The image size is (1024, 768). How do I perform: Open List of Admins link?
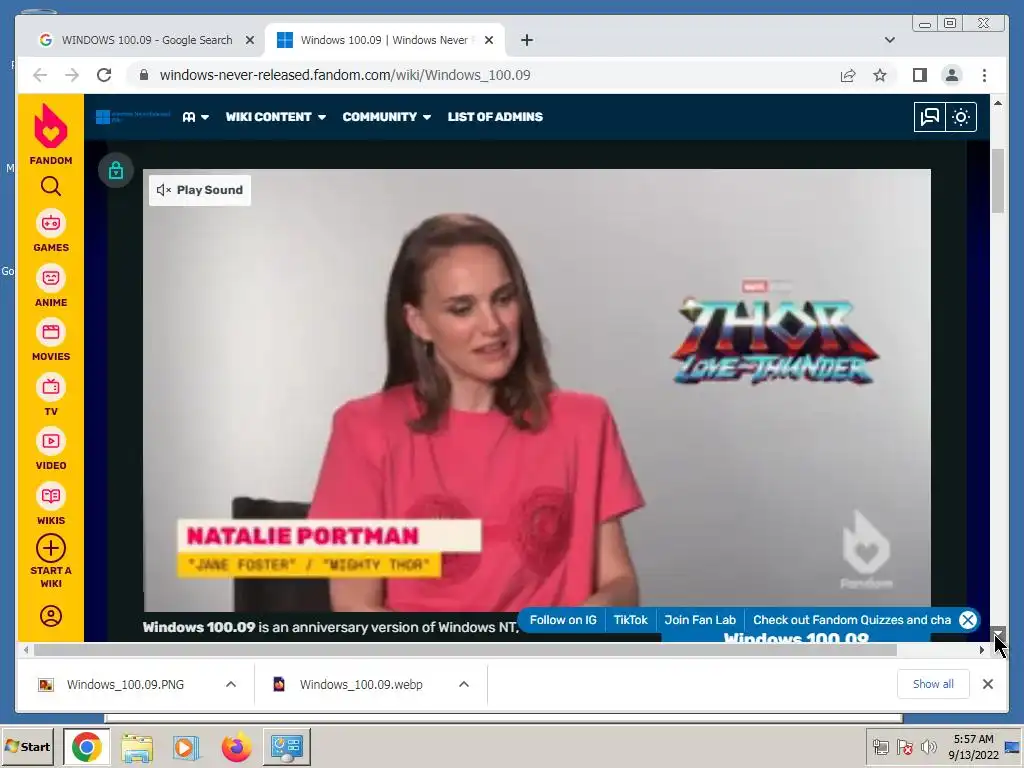495,117
